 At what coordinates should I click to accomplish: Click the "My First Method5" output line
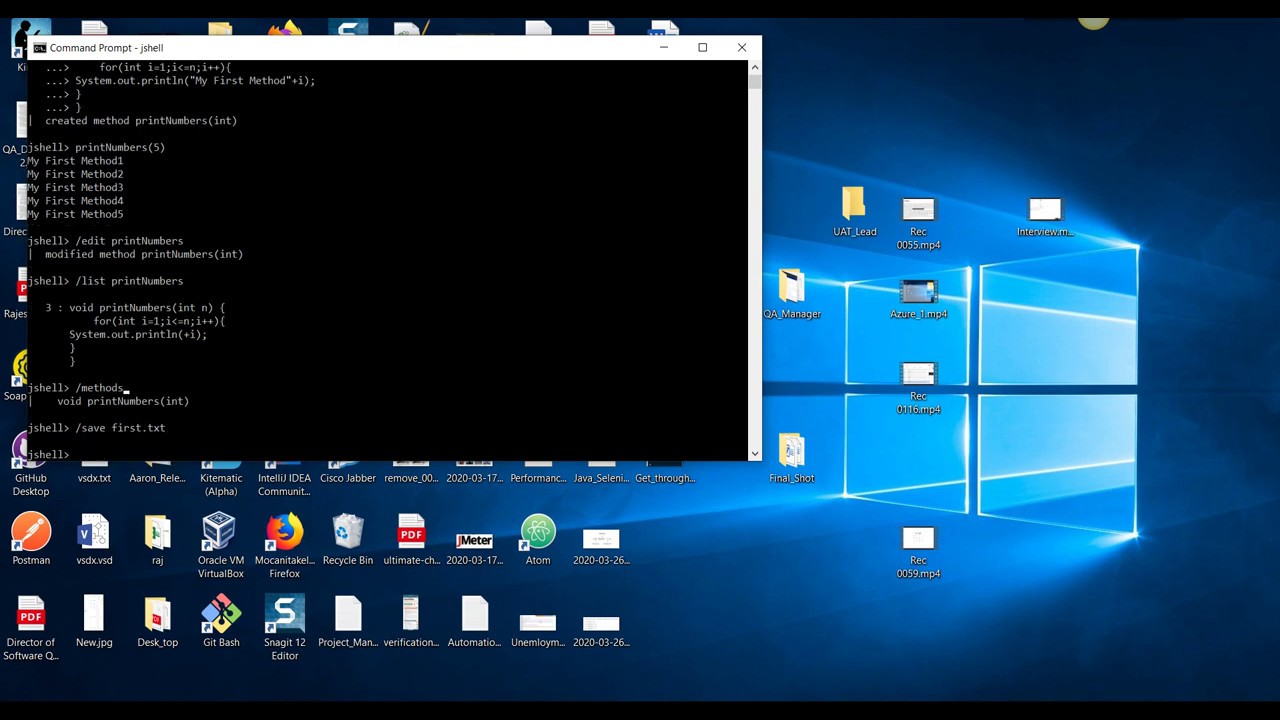(x=75, y=214)
